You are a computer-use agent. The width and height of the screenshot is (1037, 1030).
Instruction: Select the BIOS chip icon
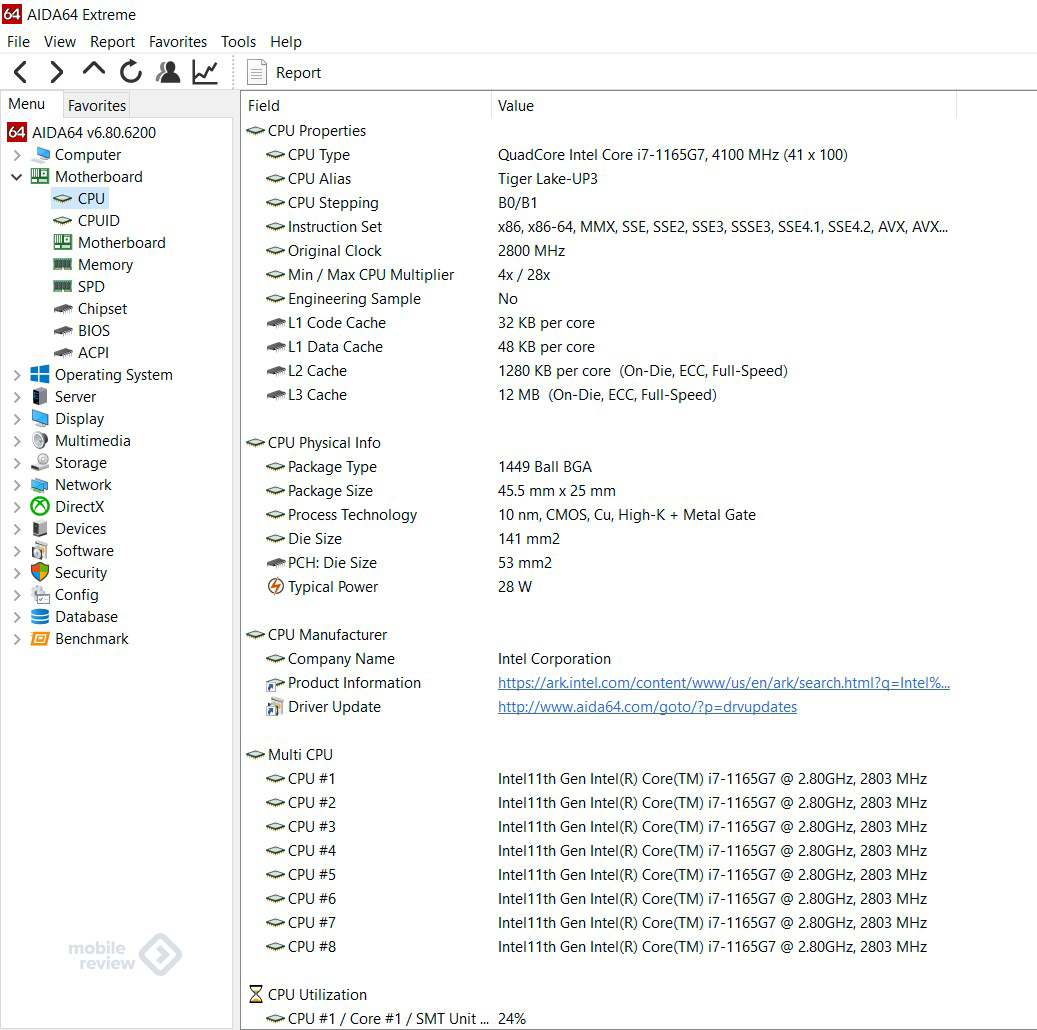click(62, 331)
